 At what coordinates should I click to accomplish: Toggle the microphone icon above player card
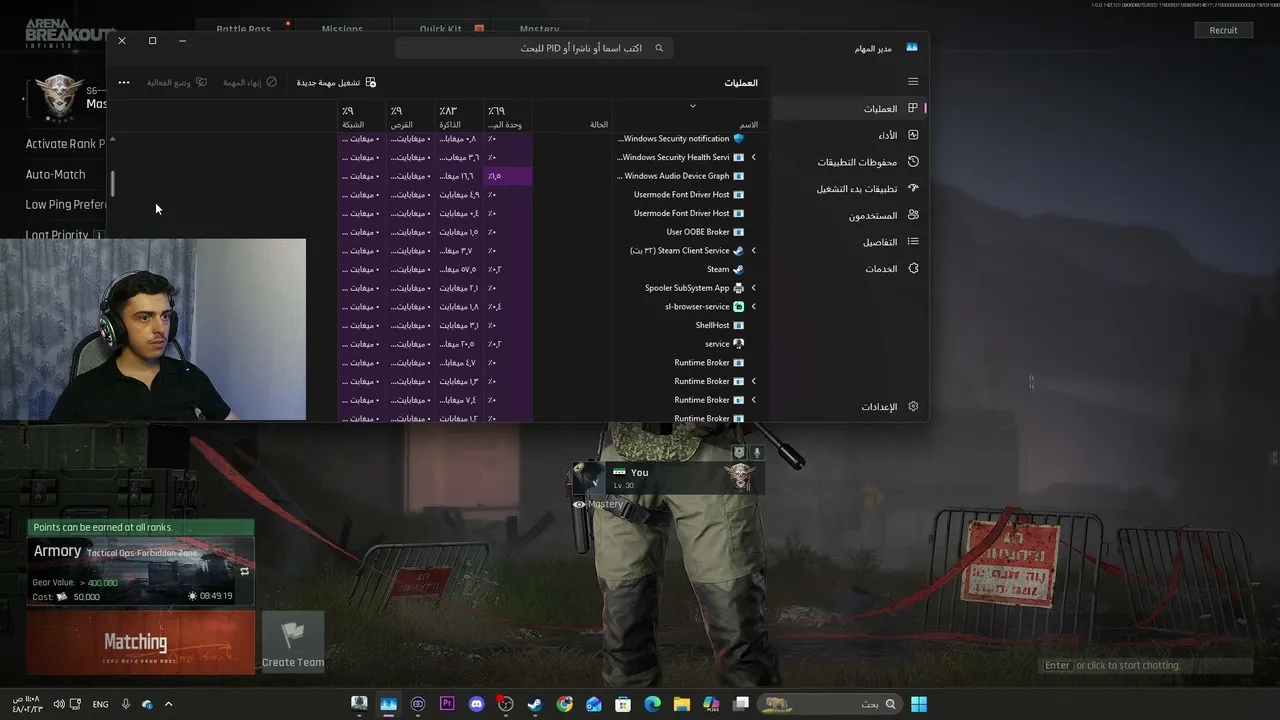(757, 453)
